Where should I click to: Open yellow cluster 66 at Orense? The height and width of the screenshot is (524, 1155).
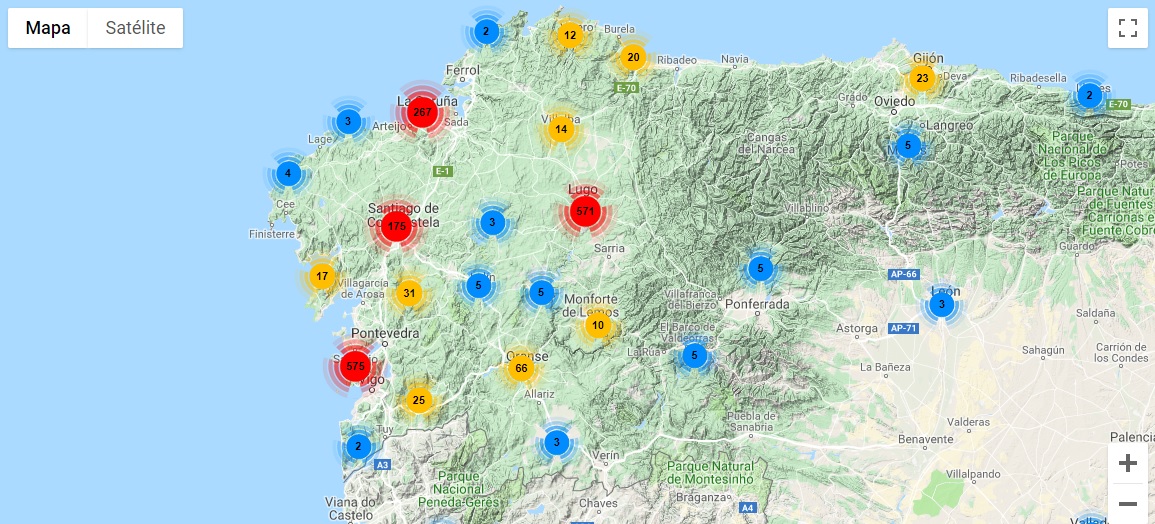[520, 369]
